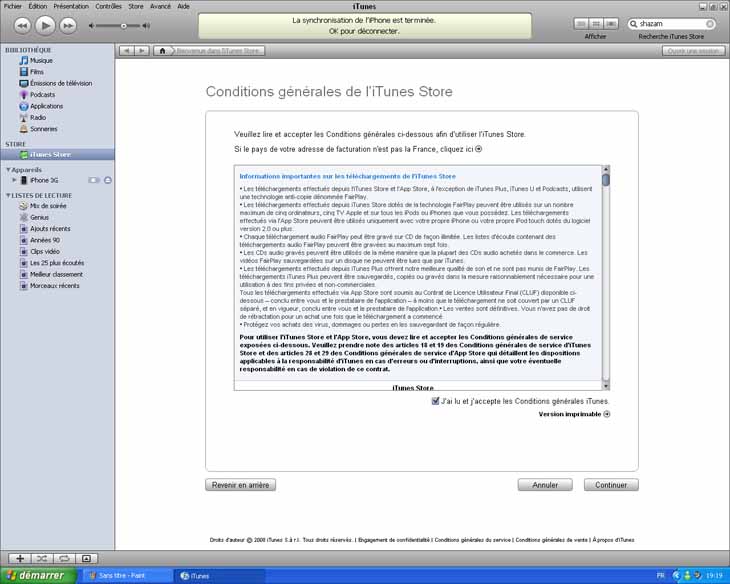Select iPhone 3G device
730x584 pixels.
[44, 180]
